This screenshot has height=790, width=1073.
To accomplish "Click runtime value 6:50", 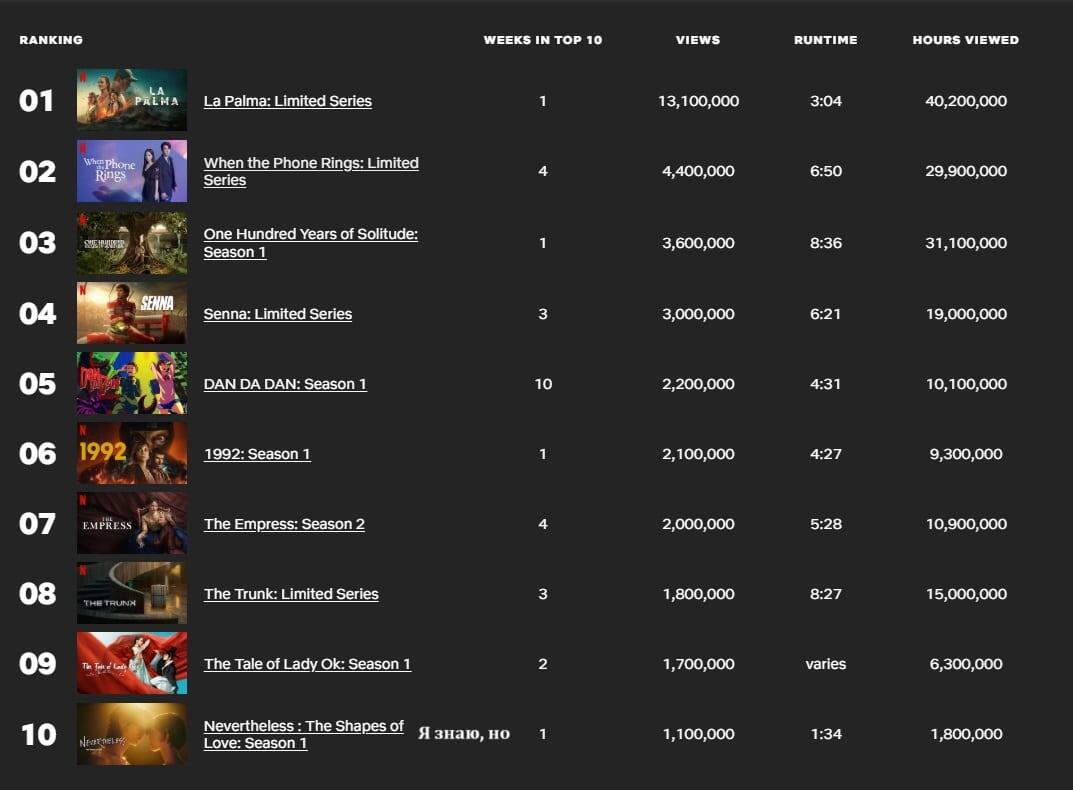I will 825,171.
